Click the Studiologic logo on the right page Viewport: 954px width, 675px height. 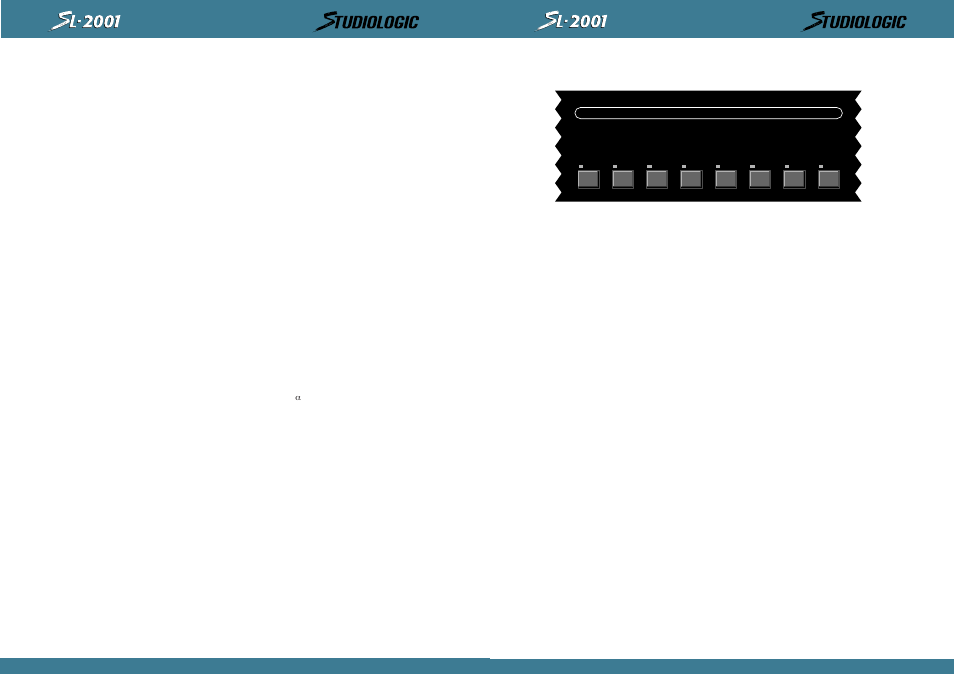[854, 21]
